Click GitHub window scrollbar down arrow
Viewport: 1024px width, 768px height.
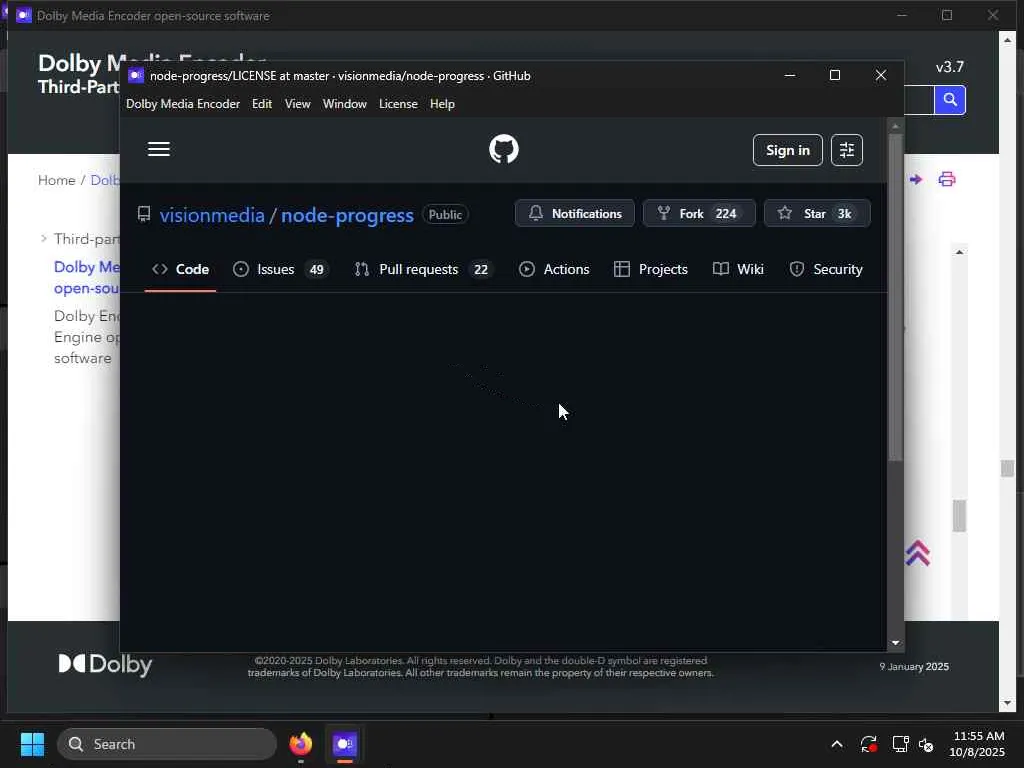click(895, 643)
